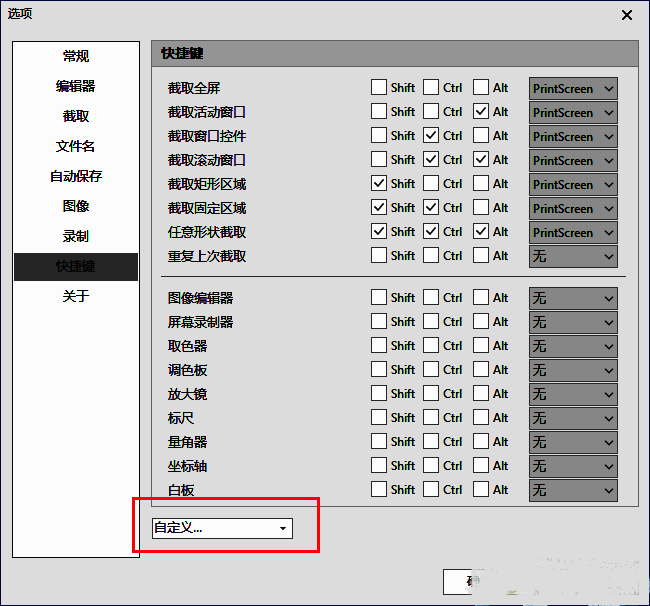Expand key dropdown for 重复上次截取
The image size is (650, 606).
pyautogui.click(x=573, y=257)
